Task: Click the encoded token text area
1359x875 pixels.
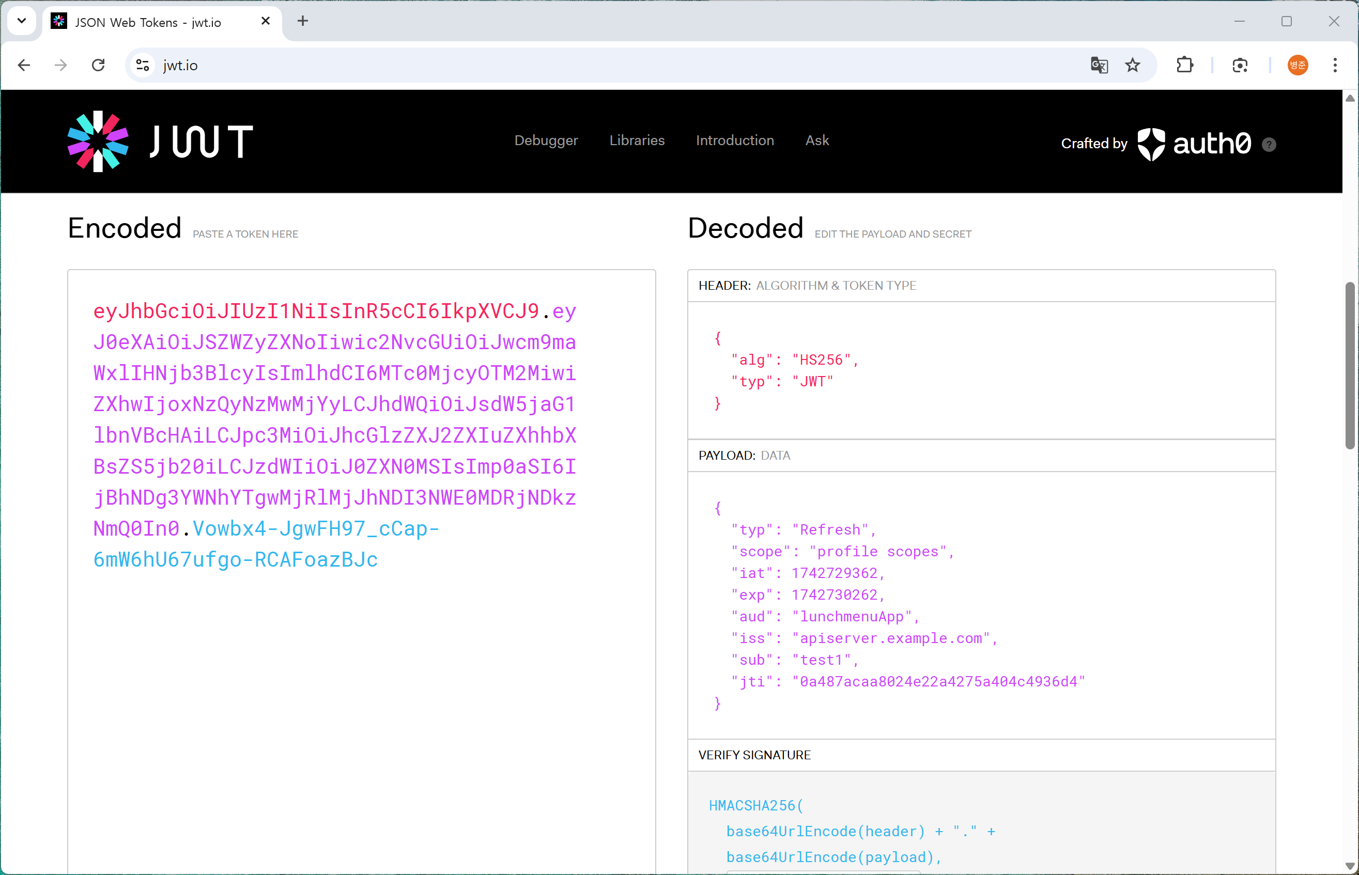Action: tap(362, 572)
